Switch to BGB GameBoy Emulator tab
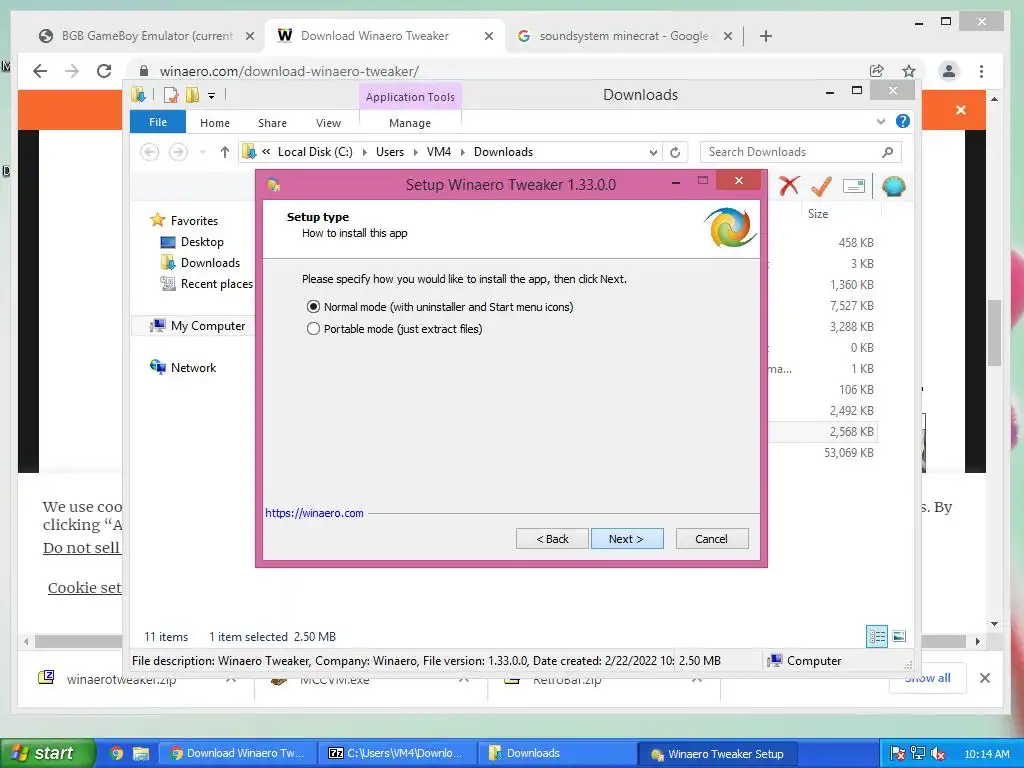This screenshot has width=1024, height=768. 146,36
